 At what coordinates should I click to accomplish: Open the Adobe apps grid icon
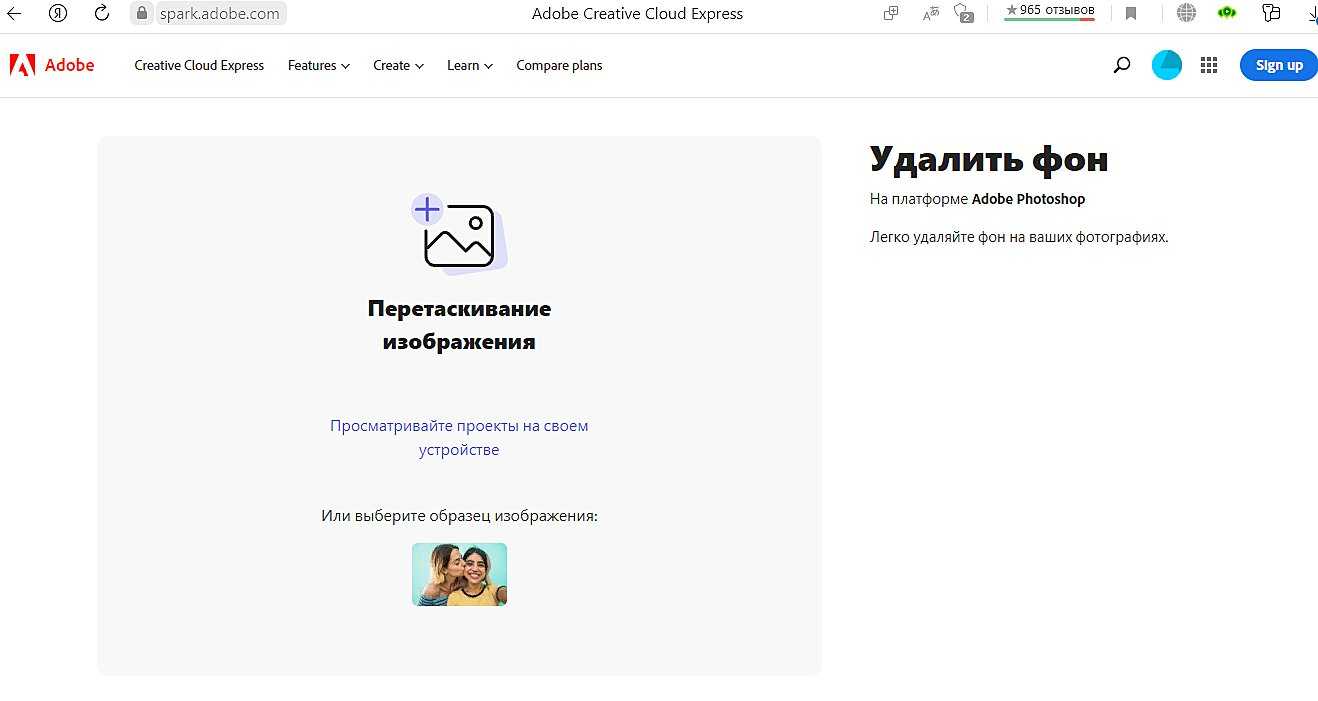pyautogui.click(x=1208, y=65)
